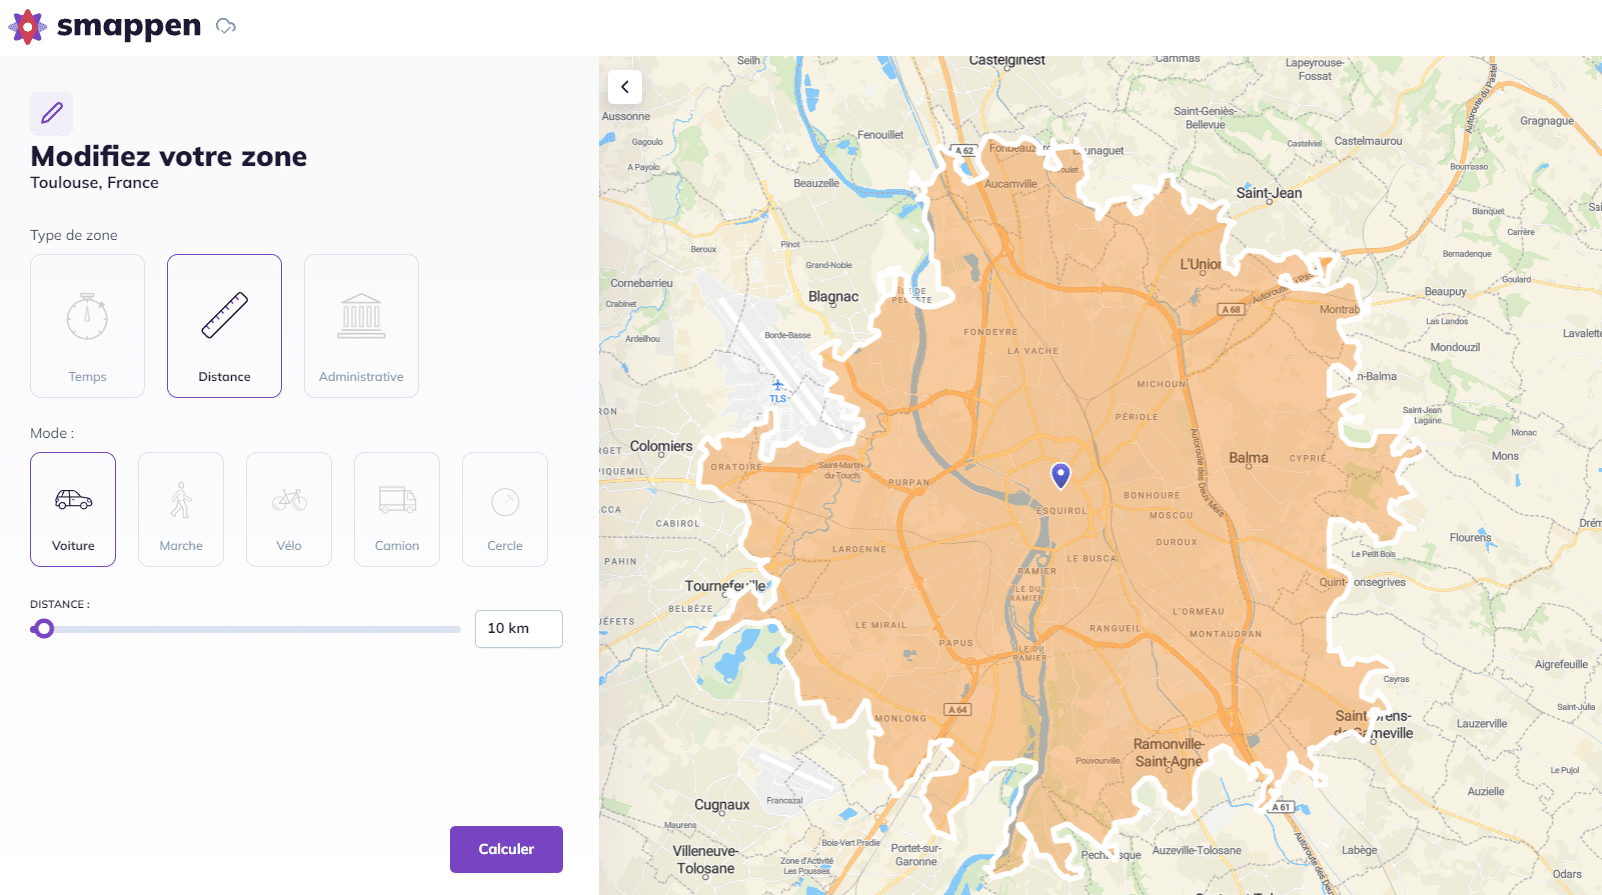1602x895 pixels.
Task: Click the 10 km distance input field
Action: pos(518,629)
